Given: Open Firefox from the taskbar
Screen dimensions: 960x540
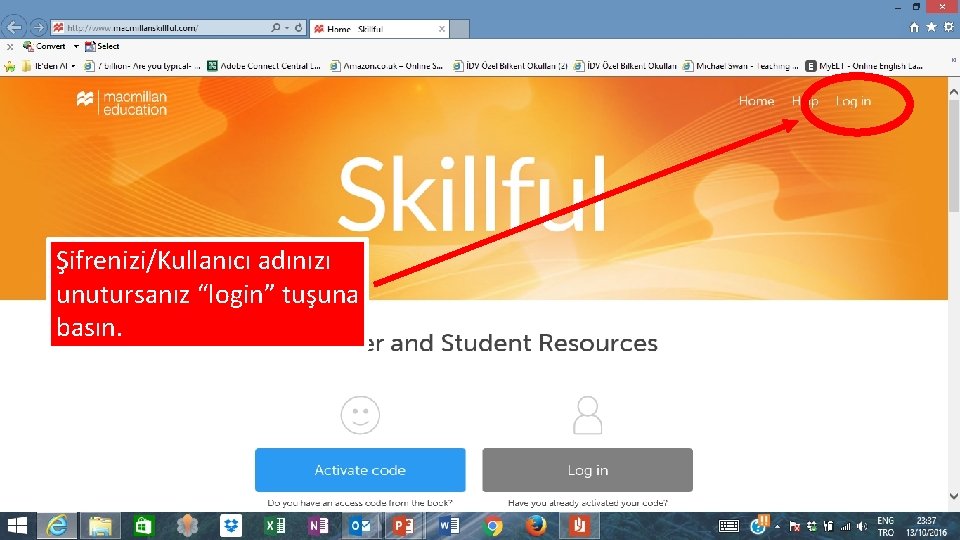Looking at the screenshot, I should 536,526.
